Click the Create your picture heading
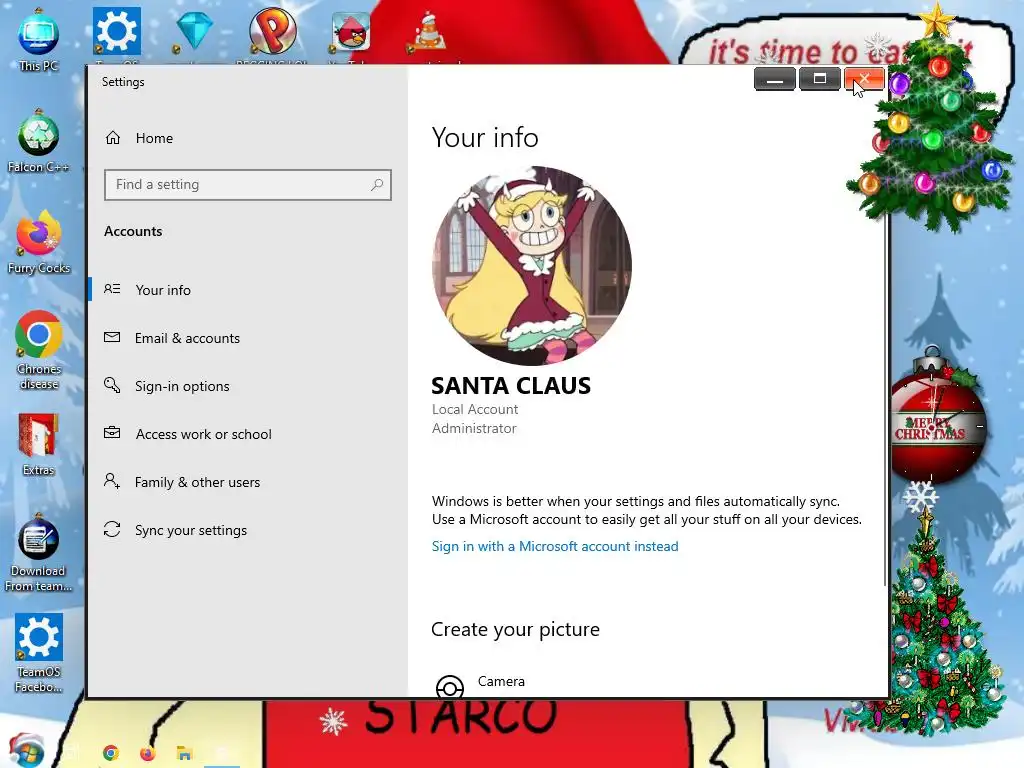The width and height of the screenshot is (1024, 768). [x=515, y=630]
